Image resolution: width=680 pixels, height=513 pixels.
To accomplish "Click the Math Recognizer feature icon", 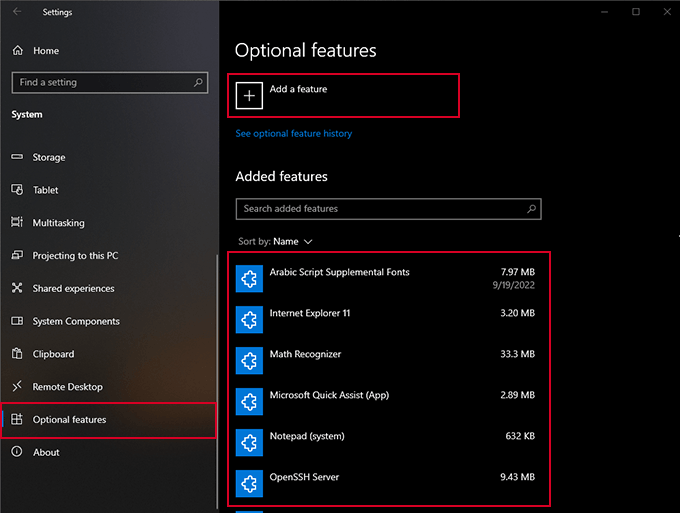I will click(x=249, y=360).
